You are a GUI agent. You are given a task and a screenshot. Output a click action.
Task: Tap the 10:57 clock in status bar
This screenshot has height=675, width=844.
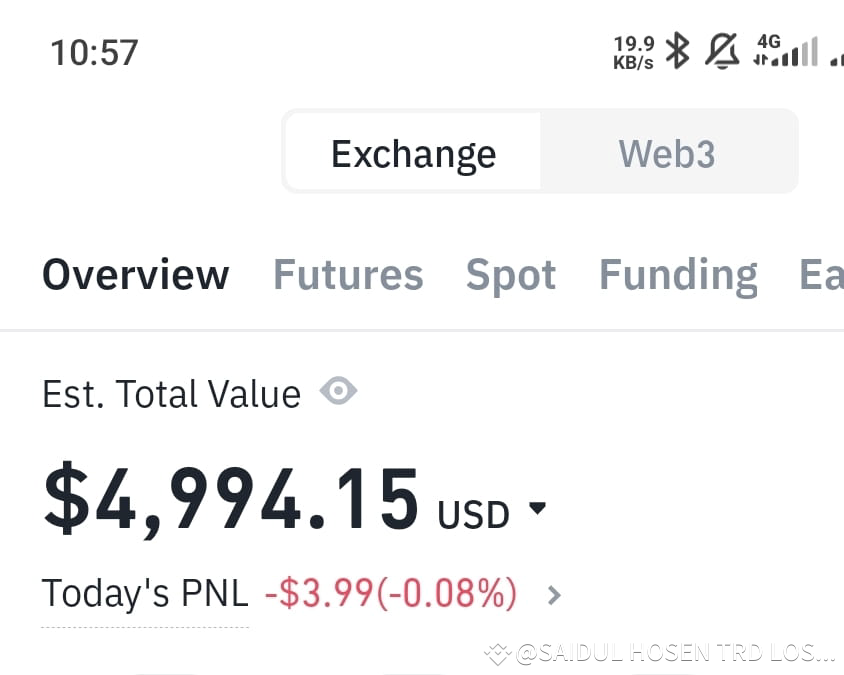click(x=94, y=52)
